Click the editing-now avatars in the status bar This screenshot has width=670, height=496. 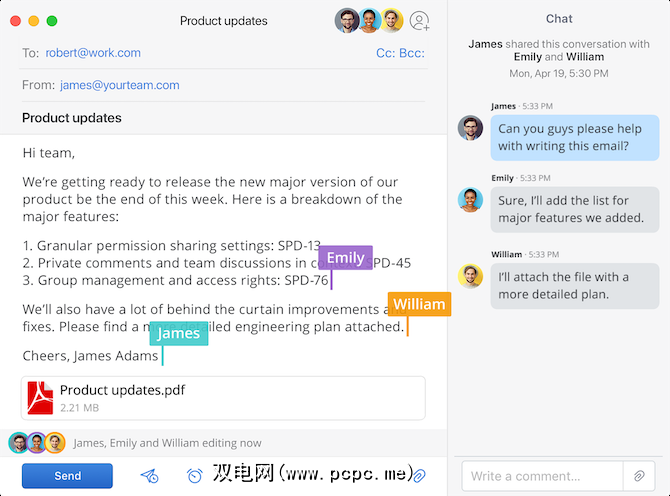pyautogui.click(x=37, y=442)
